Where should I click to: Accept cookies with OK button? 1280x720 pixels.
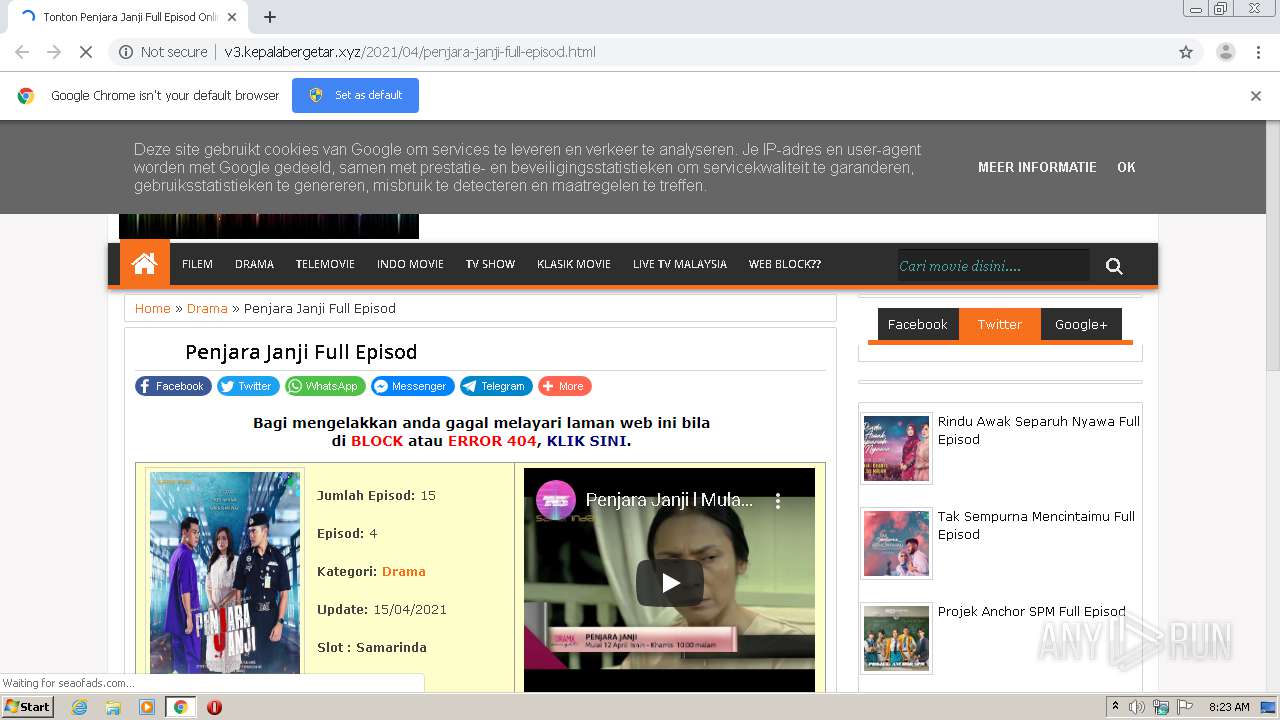pyautogui.click(x=1126, y=167)
